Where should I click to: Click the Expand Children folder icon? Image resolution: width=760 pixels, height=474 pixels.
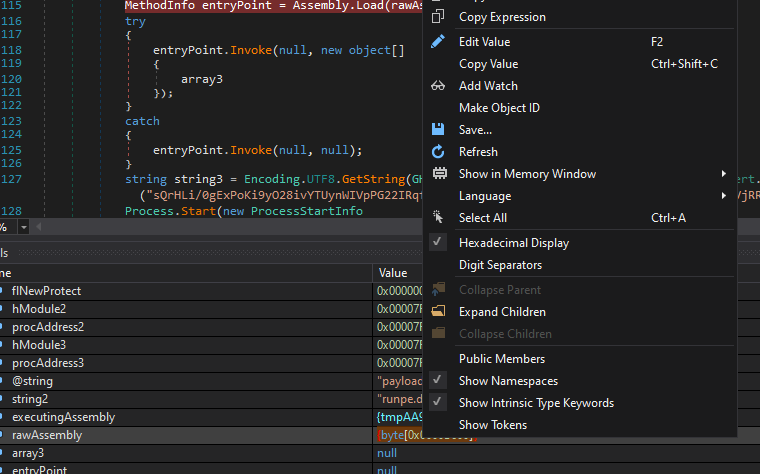(438, 312)
